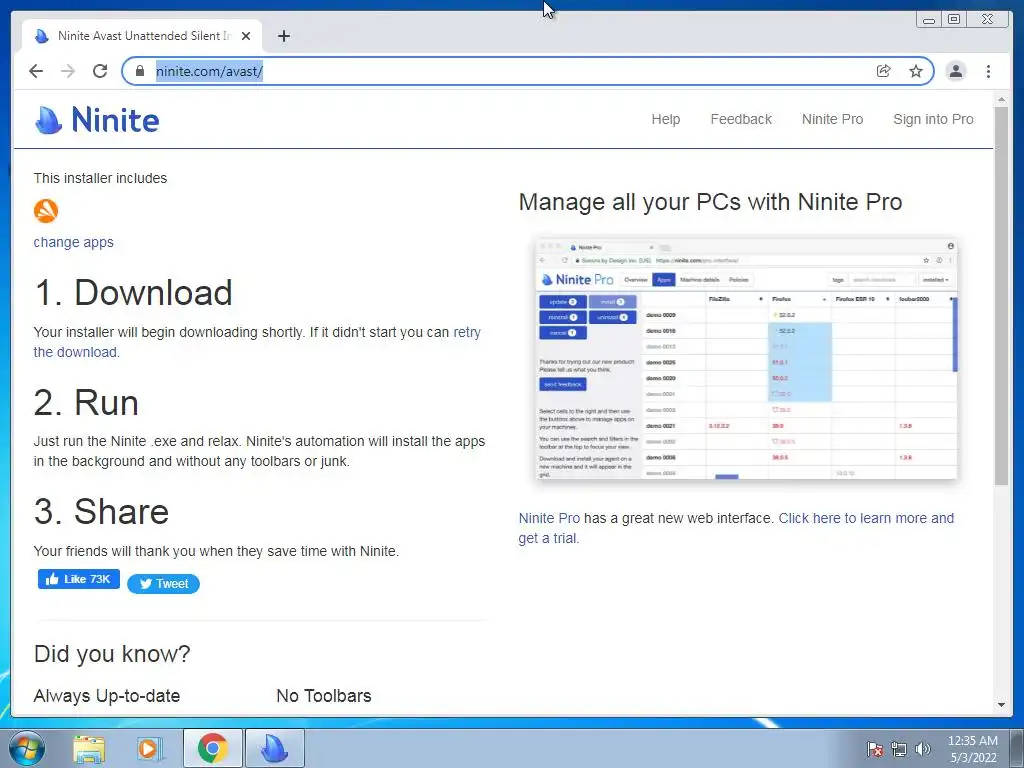The width and height of the screenshot is (1024, 768).
Task: Open the Windows Start menu
Action: coord(26,748)
